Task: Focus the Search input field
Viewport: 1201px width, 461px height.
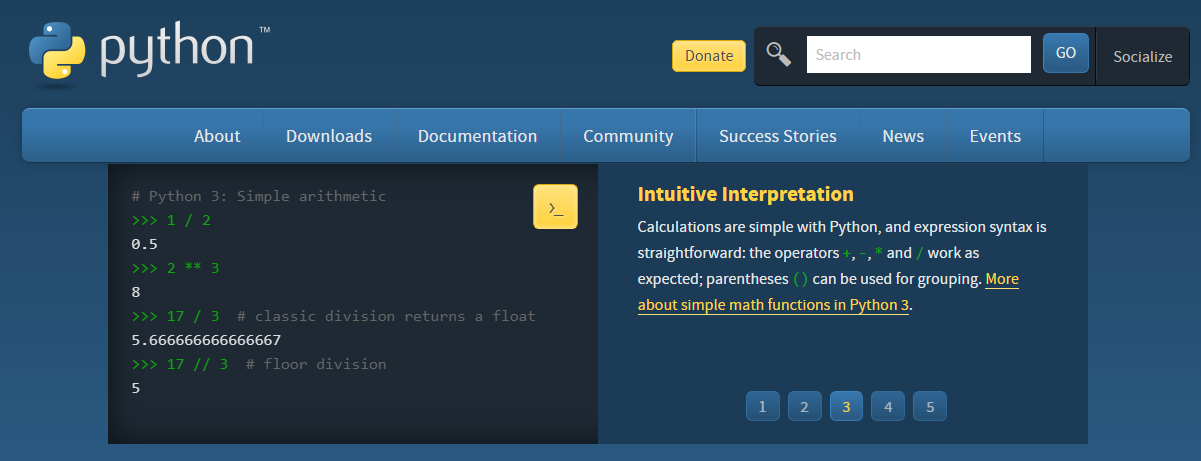Action: click(x=919, y=55)
